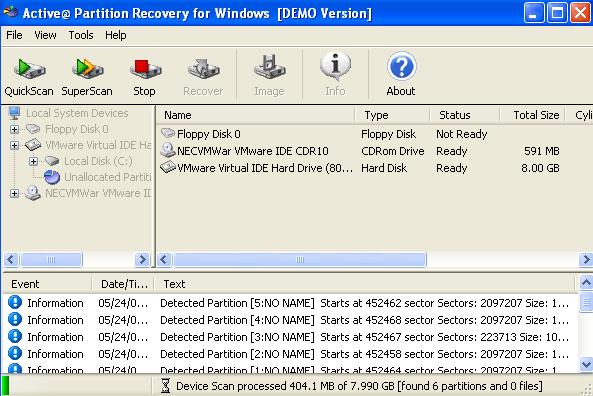Image resolution: width=593 pixels, height=396 pixels.
Task: Sort device list by Type column
Action: coord(393,115)
